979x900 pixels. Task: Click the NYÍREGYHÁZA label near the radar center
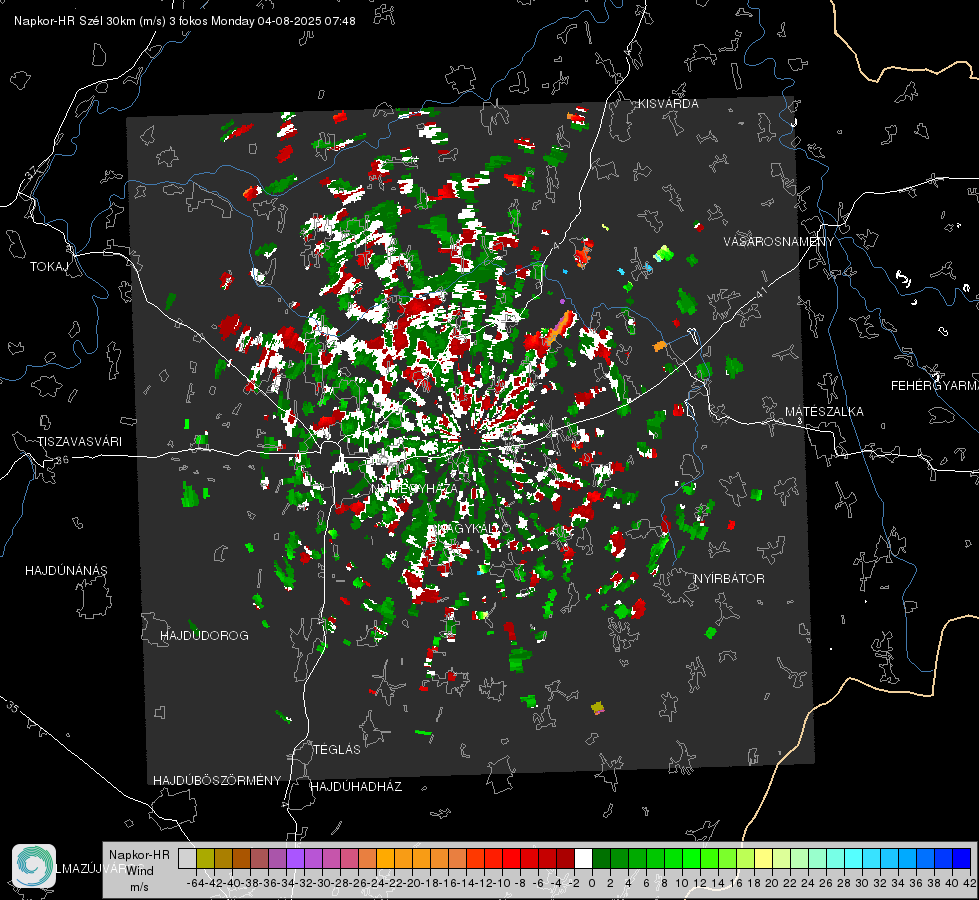coord(415,488)
